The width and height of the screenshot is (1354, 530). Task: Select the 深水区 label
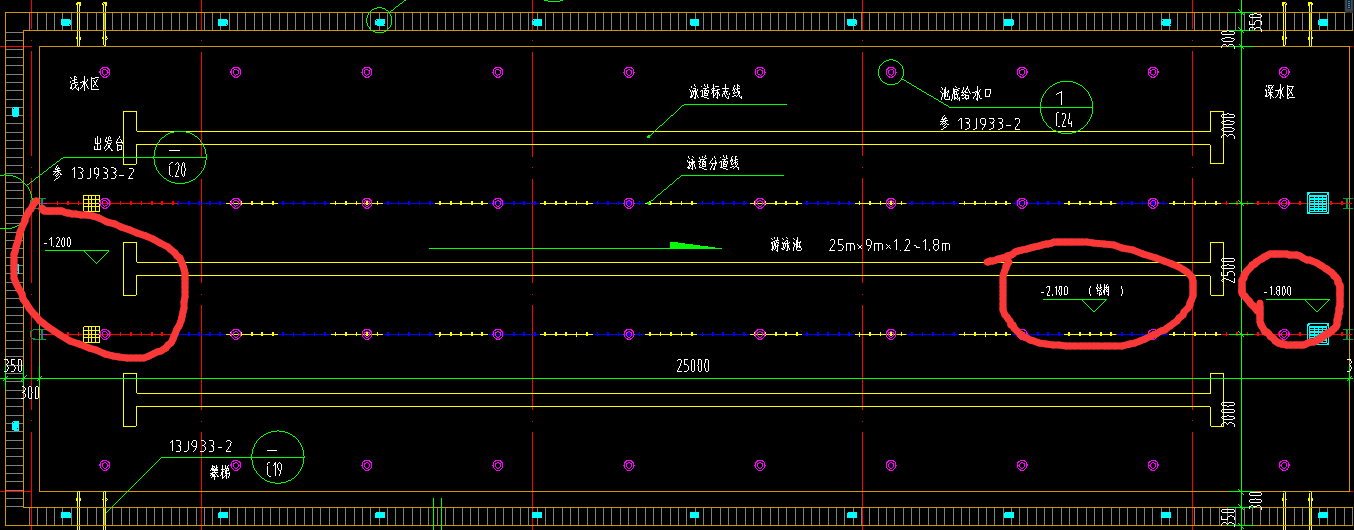click(x=1279, y=92)
